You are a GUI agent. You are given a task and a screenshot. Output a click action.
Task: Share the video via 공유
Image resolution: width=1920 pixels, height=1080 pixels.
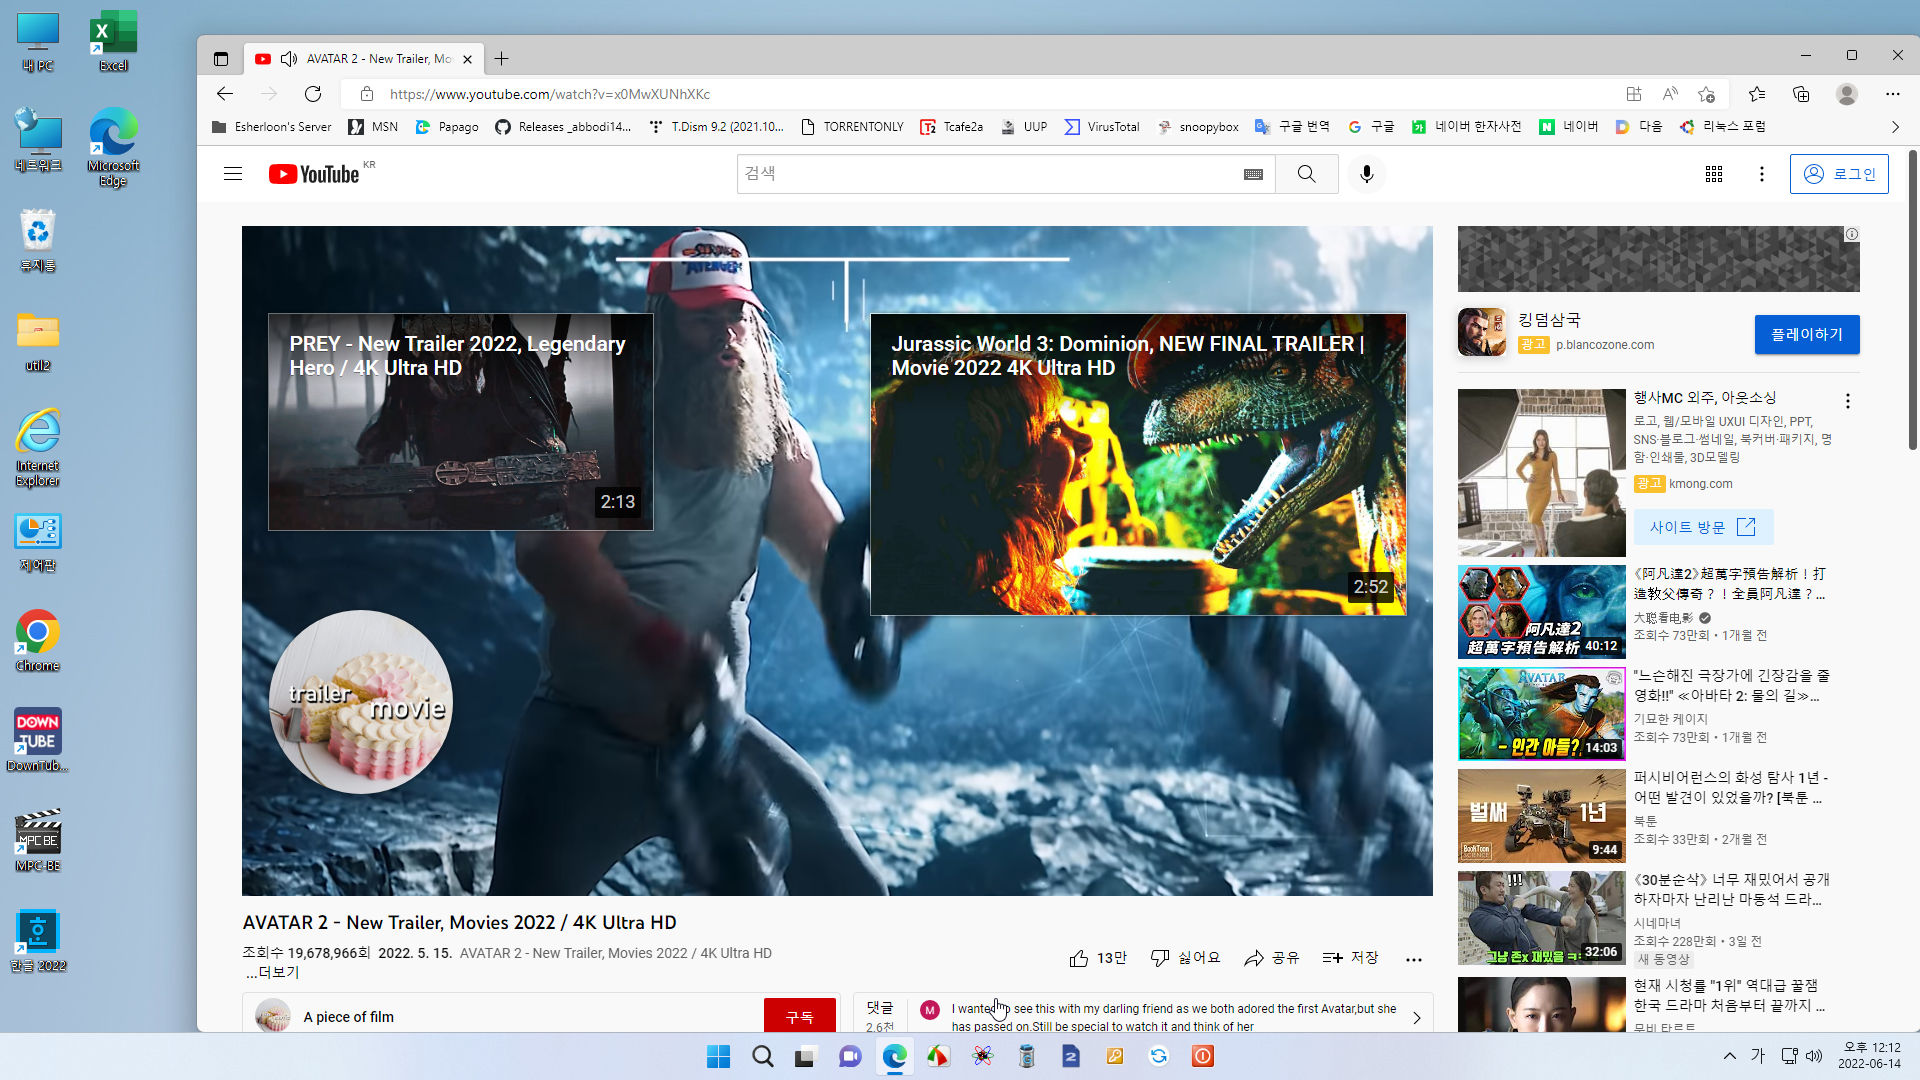(x=1271, y=958)
